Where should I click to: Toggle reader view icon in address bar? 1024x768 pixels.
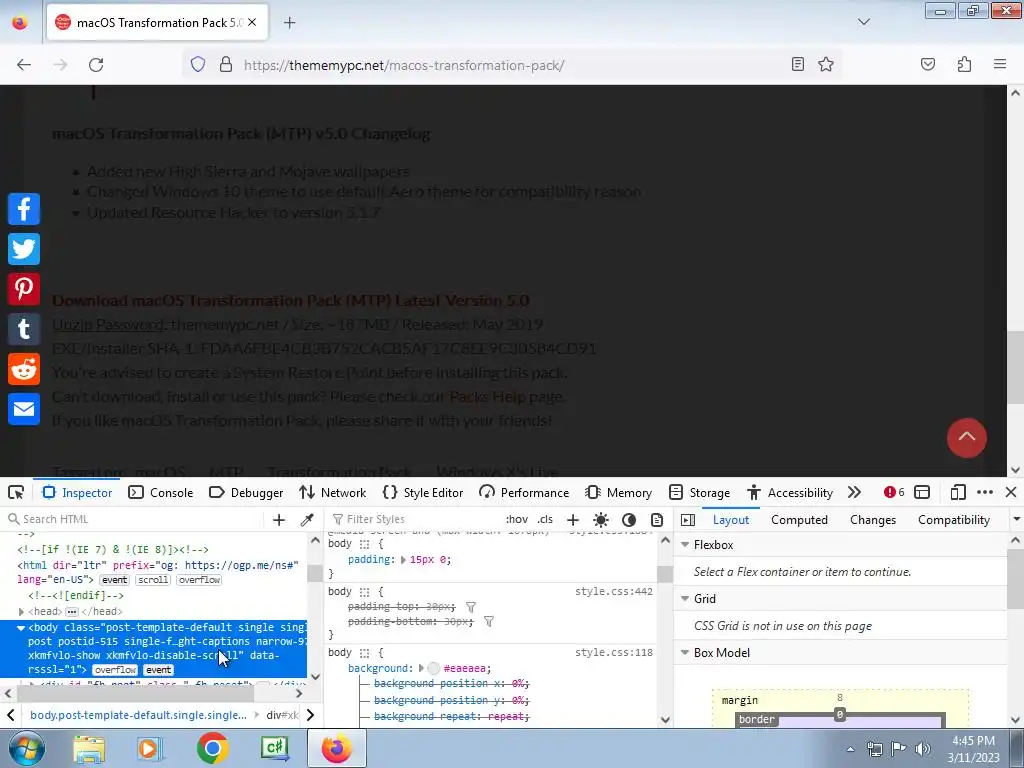pos(797,65)
